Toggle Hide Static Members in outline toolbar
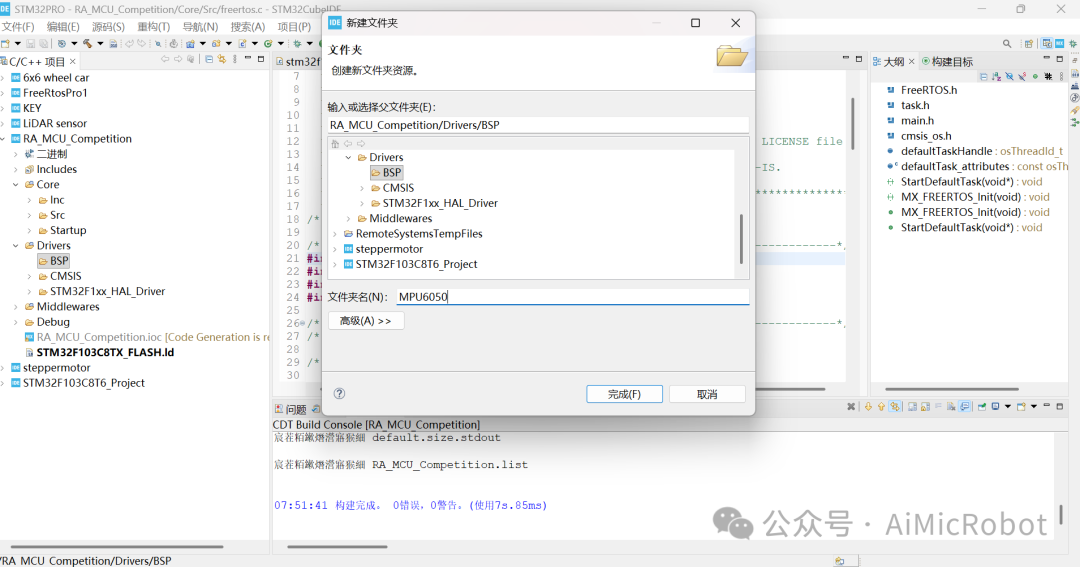 [1022, 76]
